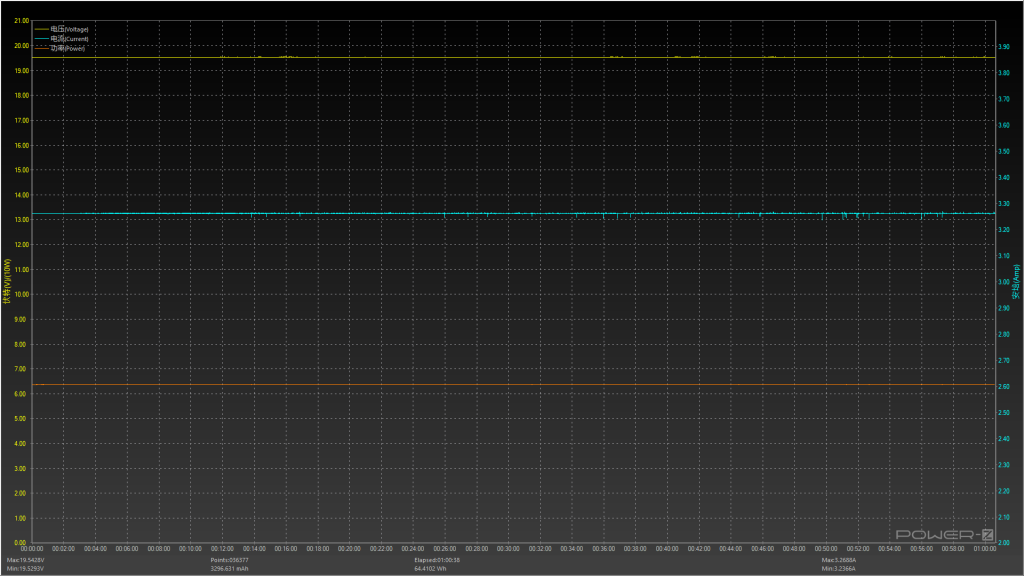
Task: Click the 3296.631 mAh capacity value
Action: [229, 569]
